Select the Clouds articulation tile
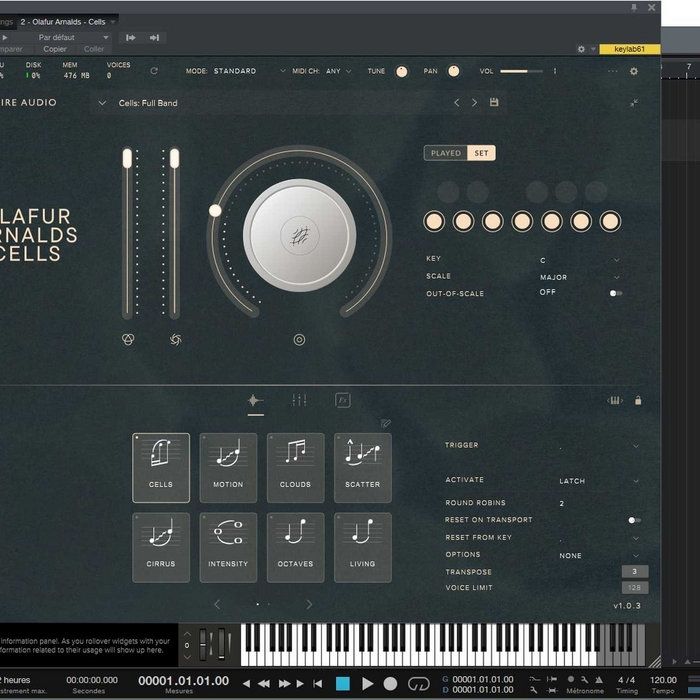The width and height of the screenshot is (700, 700). pos(296,467)
